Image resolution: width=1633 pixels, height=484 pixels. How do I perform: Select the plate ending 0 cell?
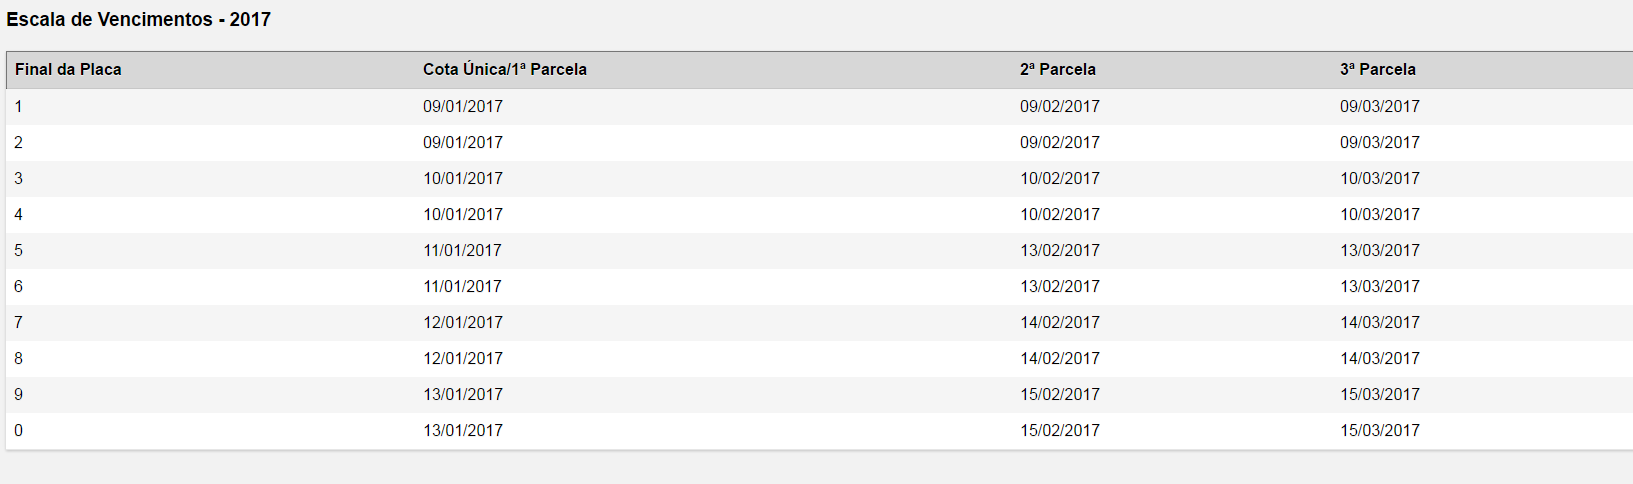point(18,430)
